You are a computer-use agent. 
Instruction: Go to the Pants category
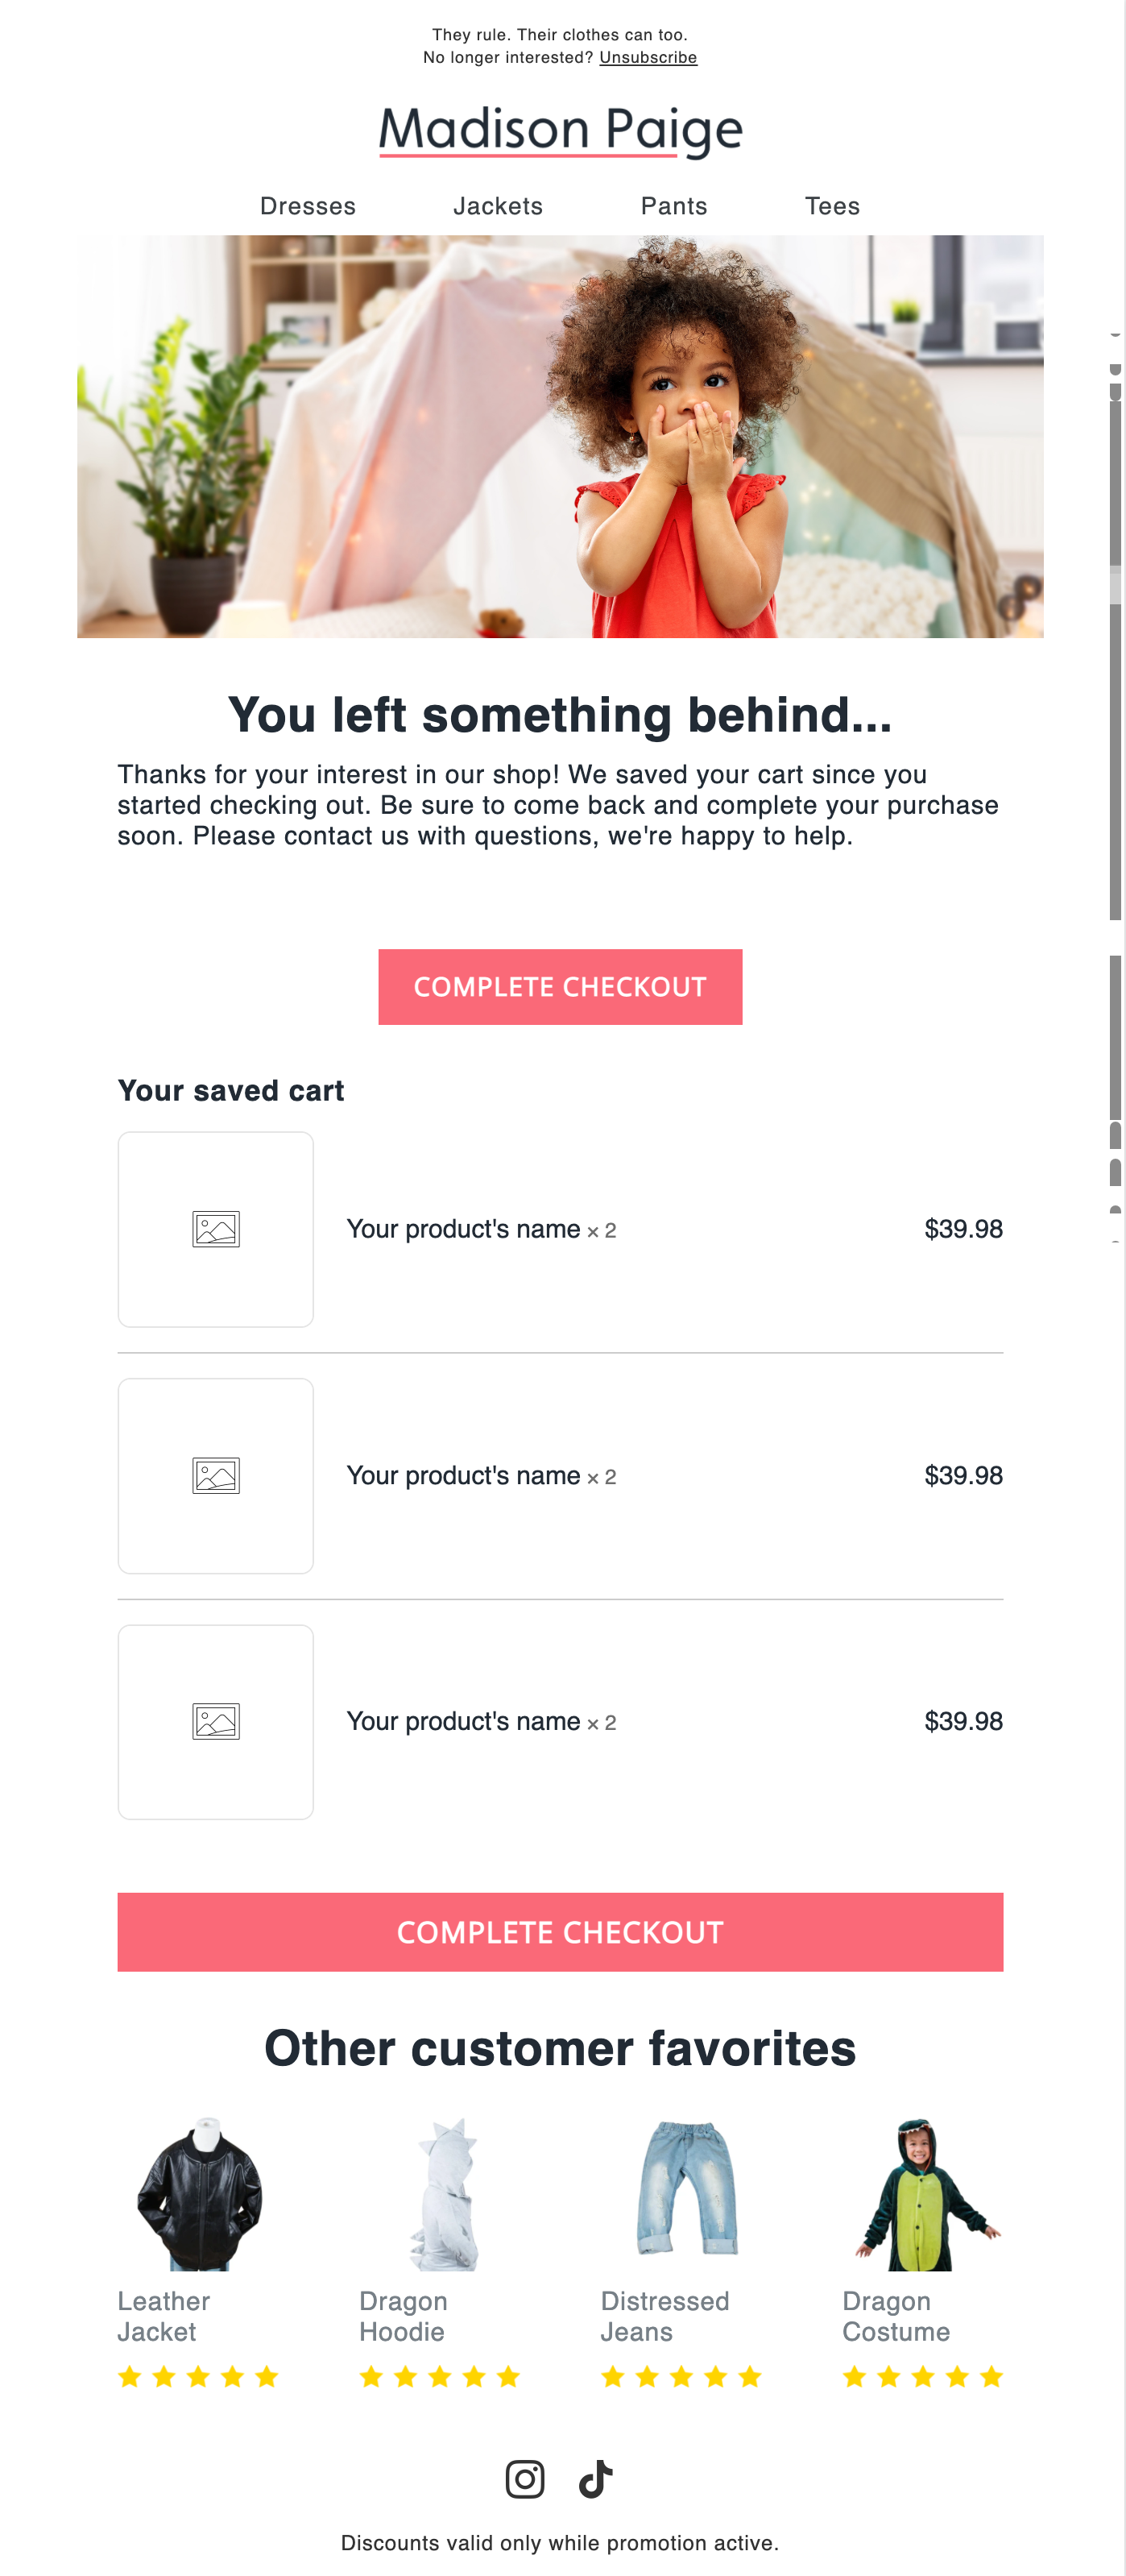[674, 206]
